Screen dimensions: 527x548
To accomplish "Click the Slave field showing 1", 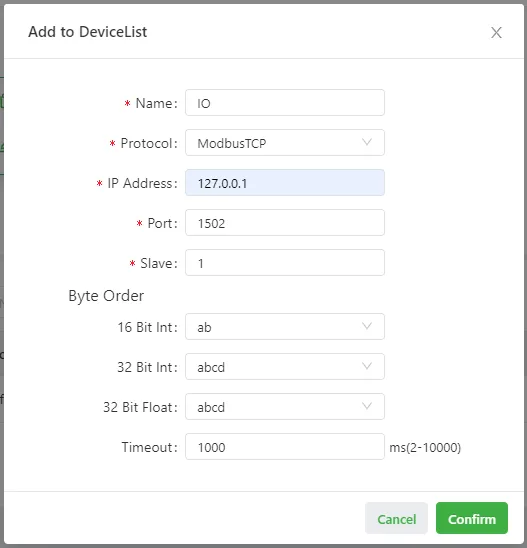I will (x=285, y=262).
